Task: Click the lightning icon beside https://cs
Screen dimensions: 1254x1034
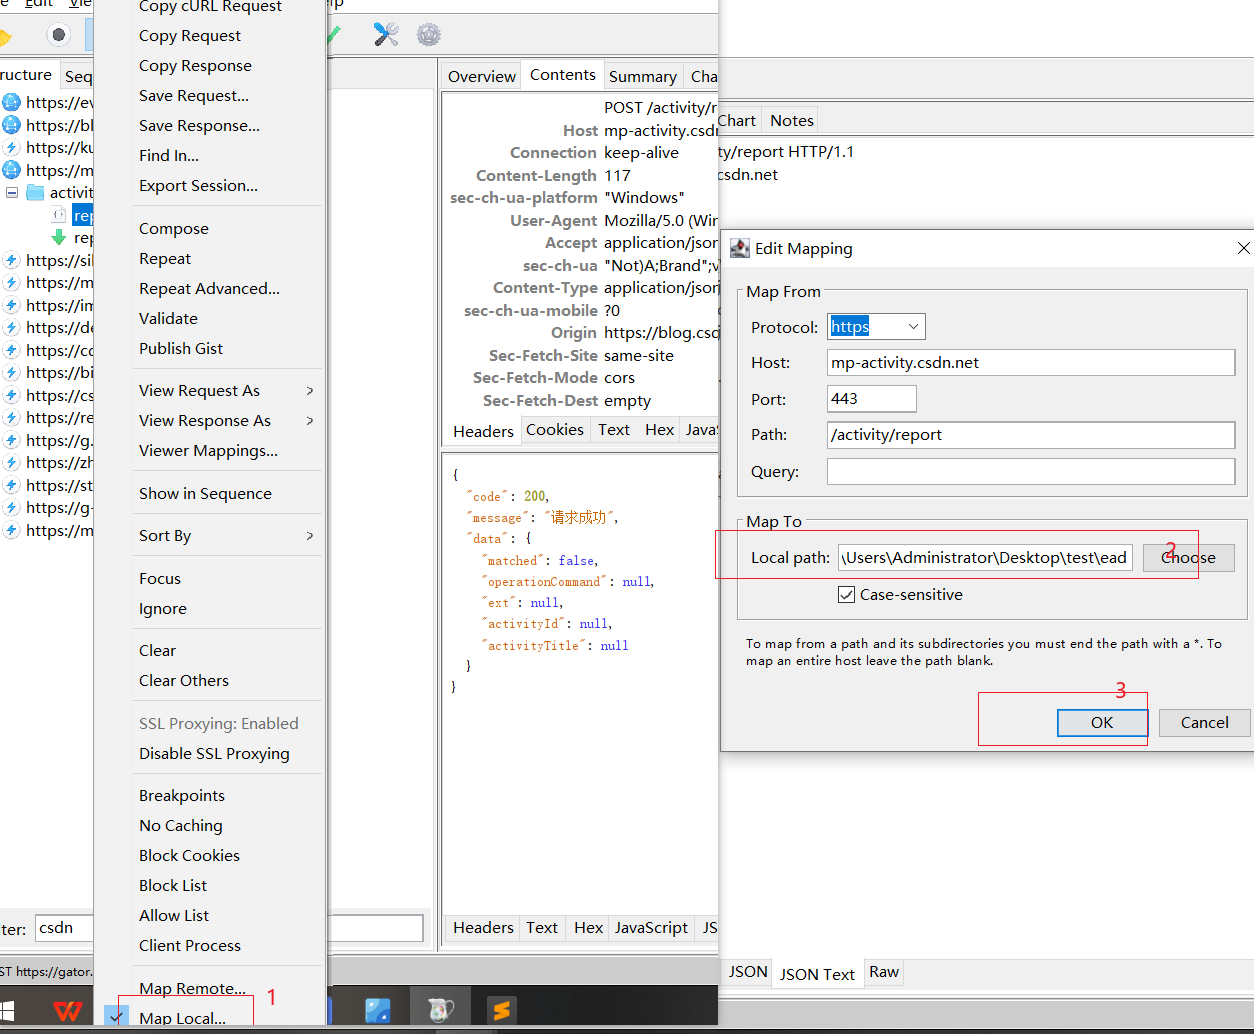Action: pos(11,395)
